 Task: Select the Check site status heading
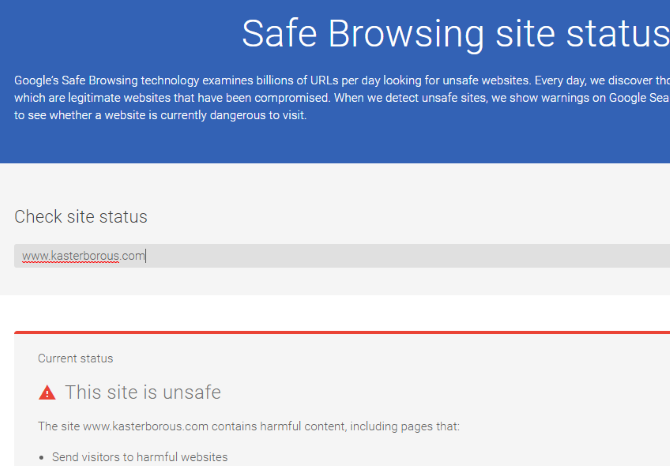click(x=81, y=217)
